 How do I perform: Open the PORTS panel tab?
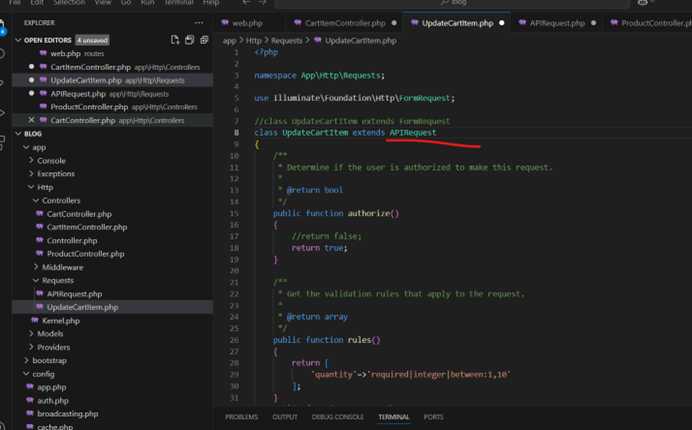coord(433,417)
